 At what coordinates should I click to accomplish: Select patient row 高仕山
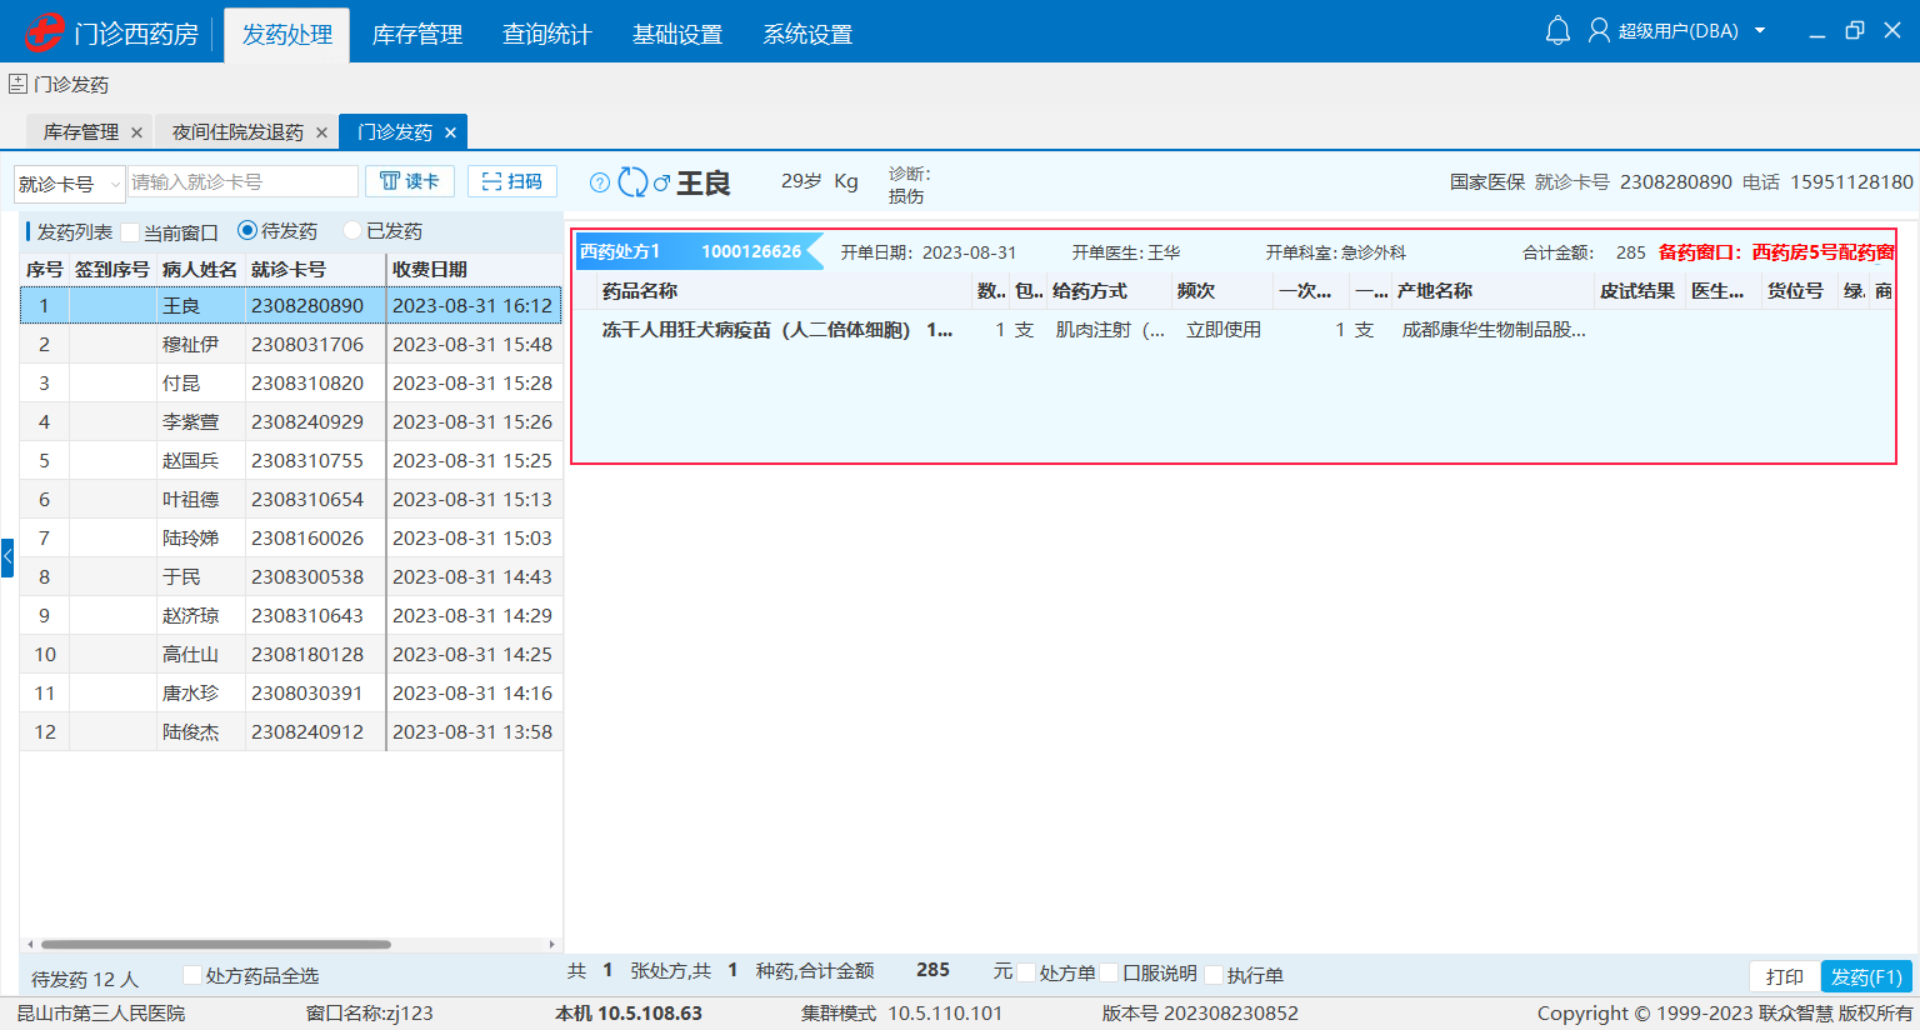click(290, 654)
